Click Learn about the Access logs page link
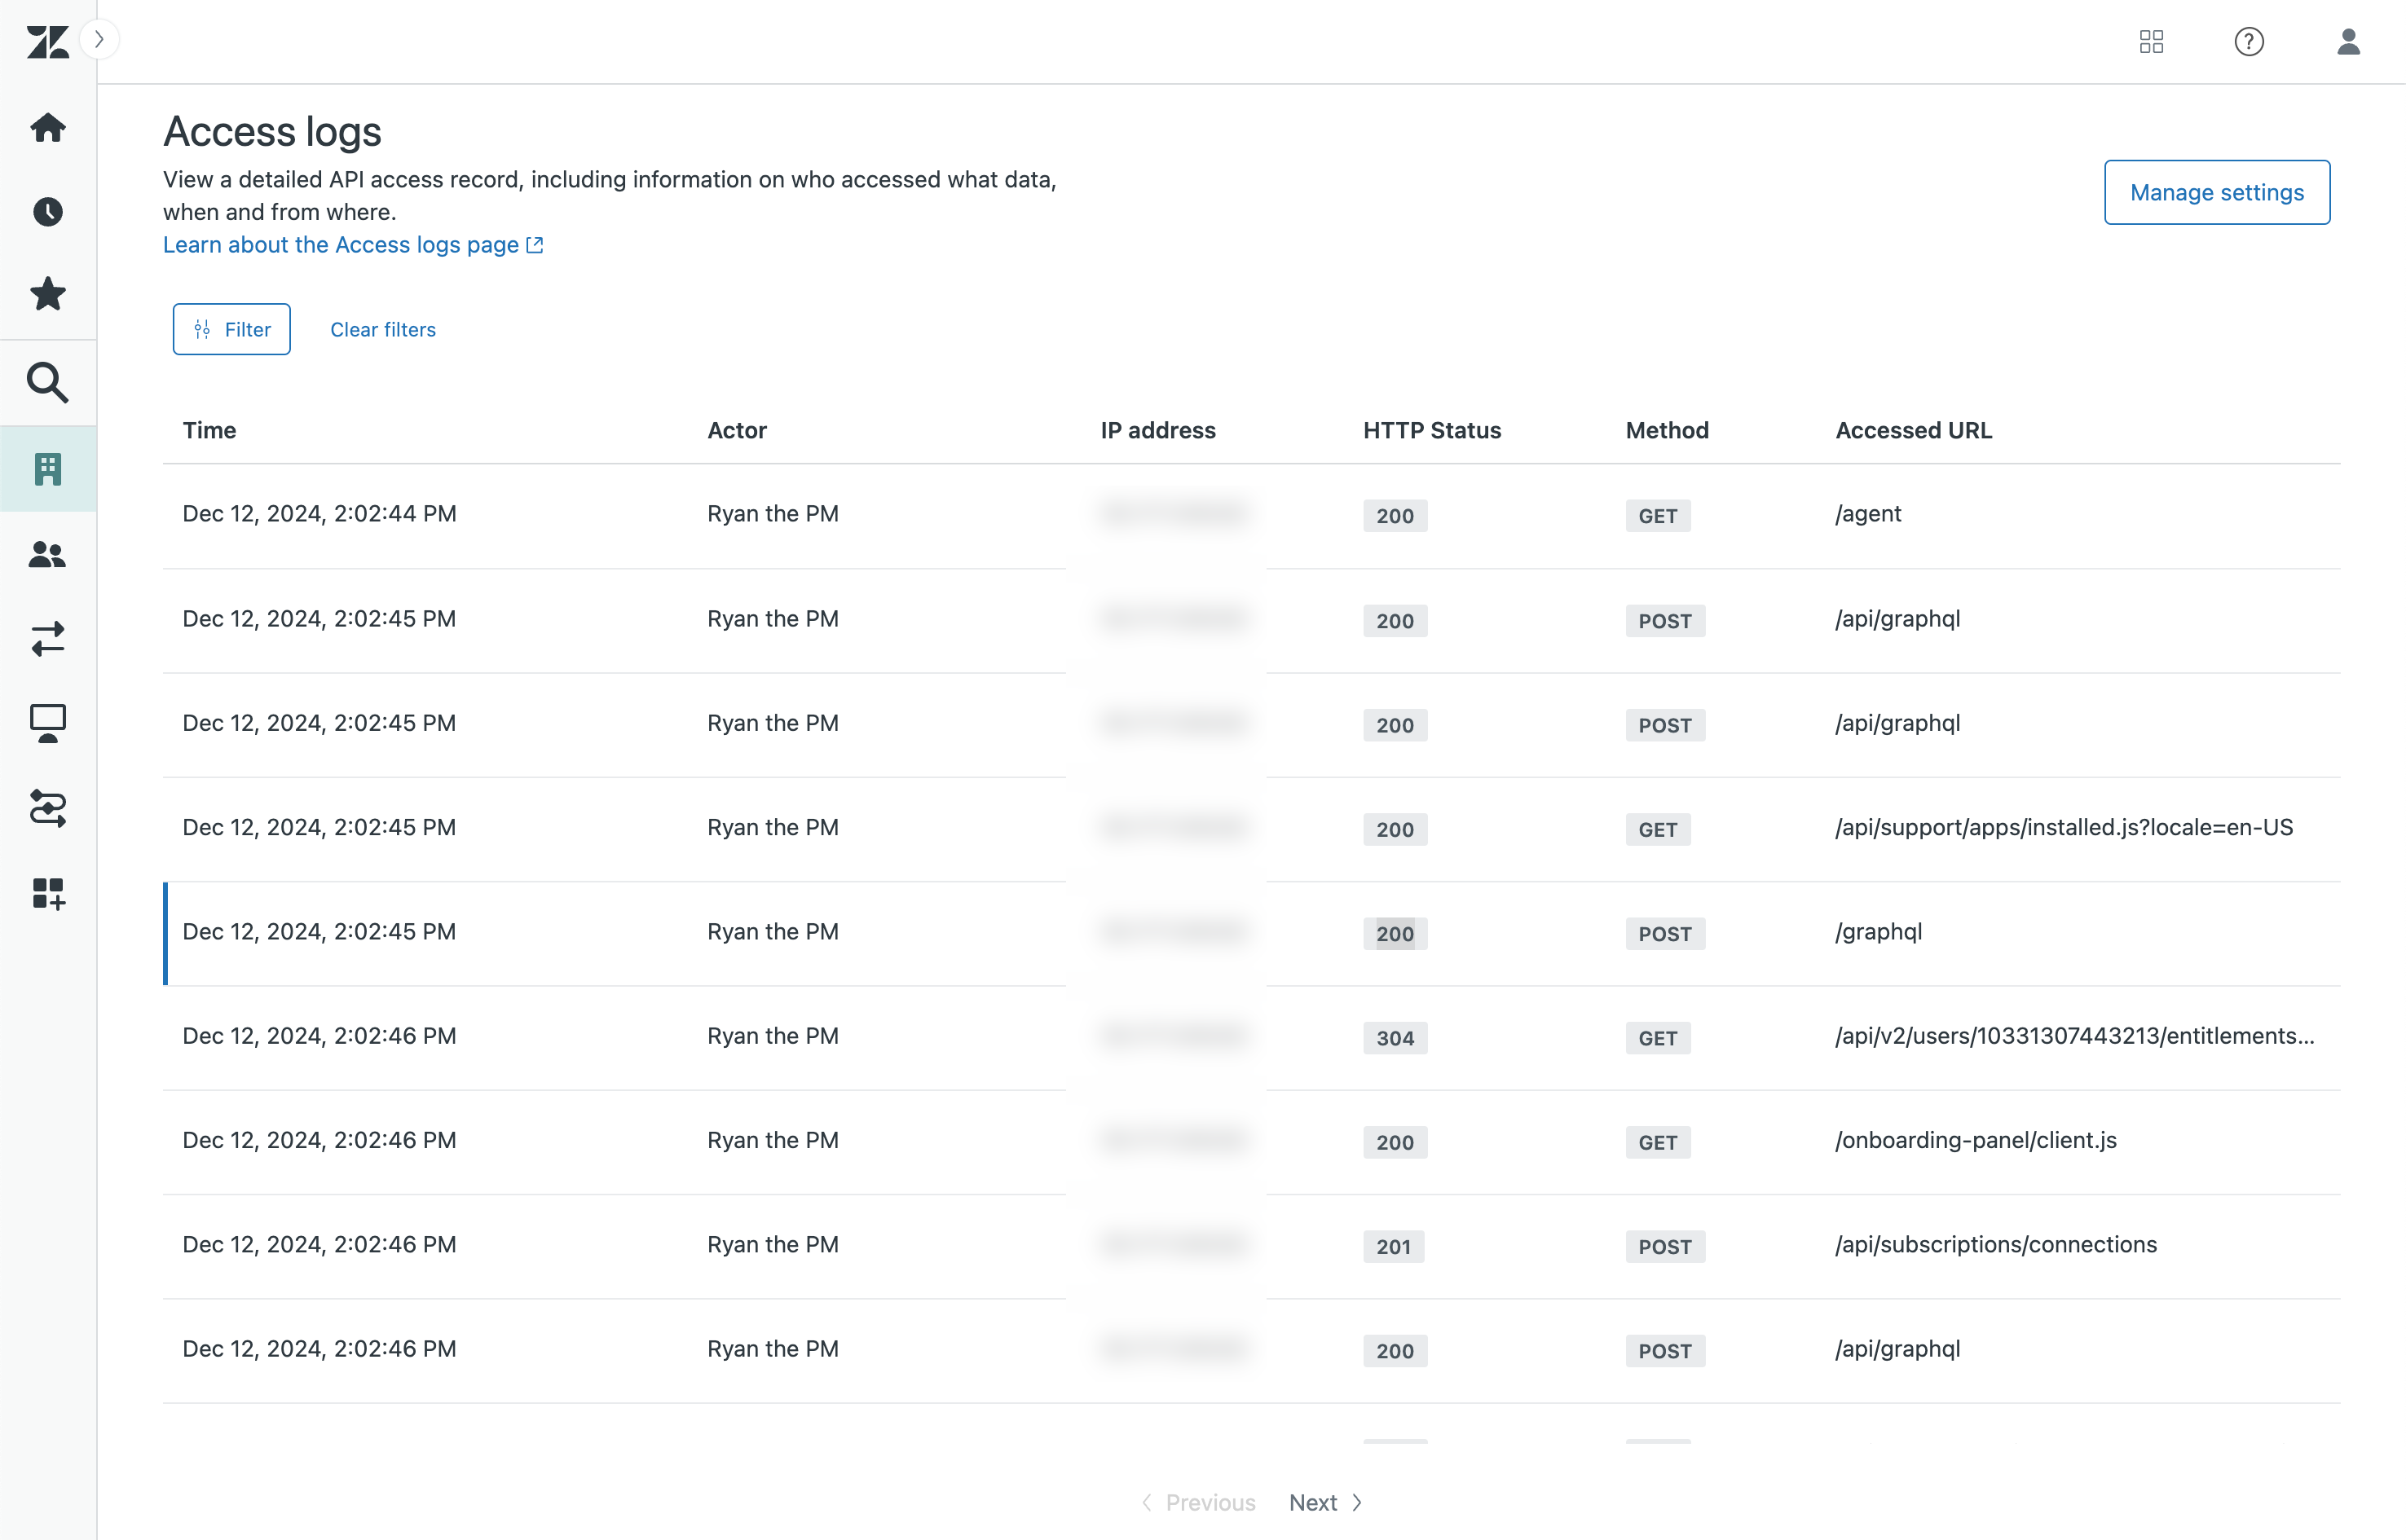 tap(350, 244)
